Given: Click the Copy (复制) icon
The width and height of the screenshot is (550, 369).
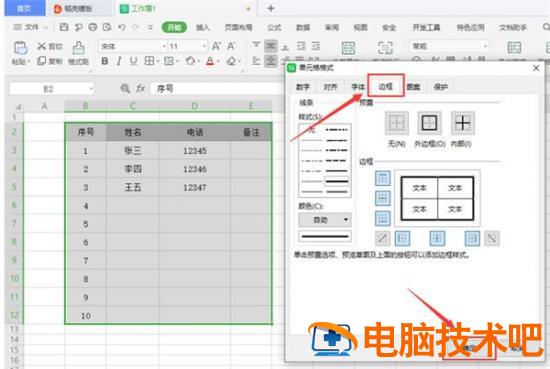Looking at the screenshot, I should pyautogui.click(x=41, y=61).
